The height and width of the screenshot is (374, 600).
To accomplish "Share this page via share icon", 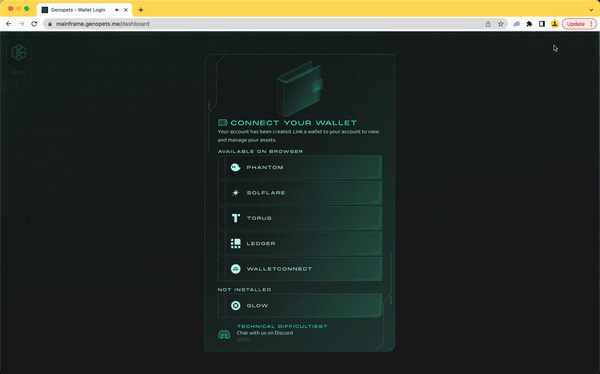I will point(488,24).
